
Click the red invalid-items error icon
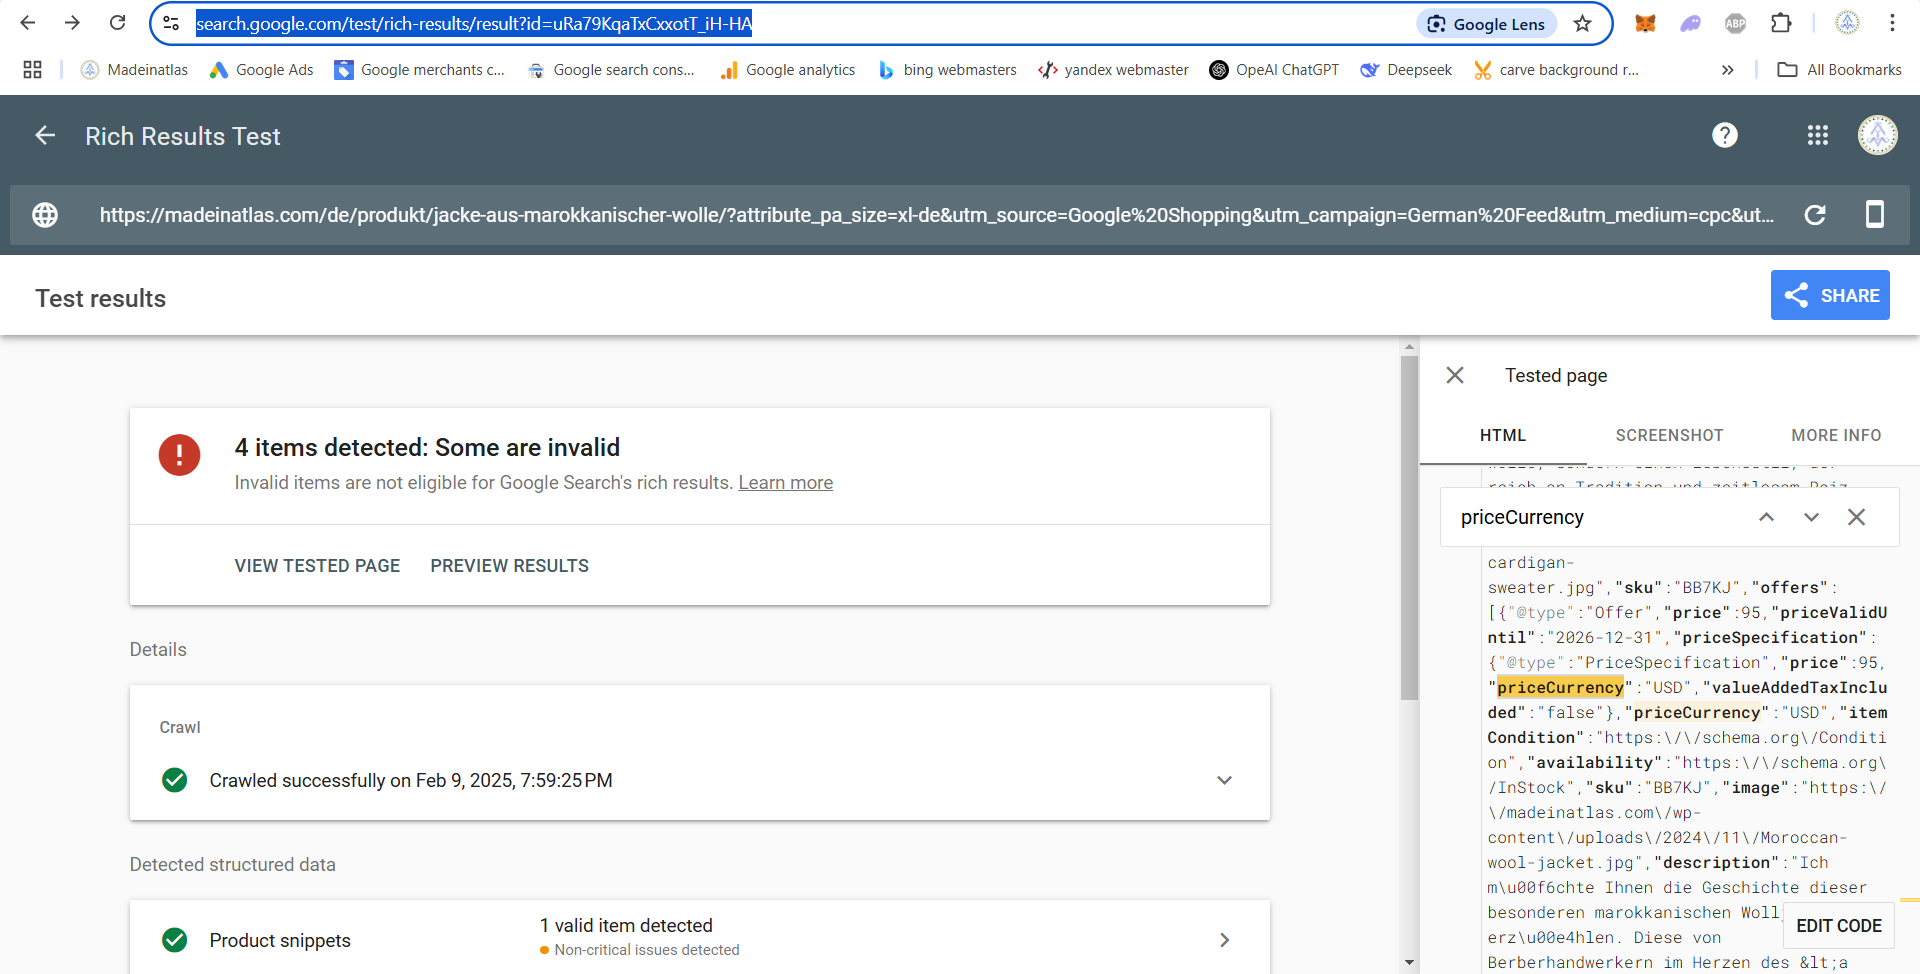[180, 455]
